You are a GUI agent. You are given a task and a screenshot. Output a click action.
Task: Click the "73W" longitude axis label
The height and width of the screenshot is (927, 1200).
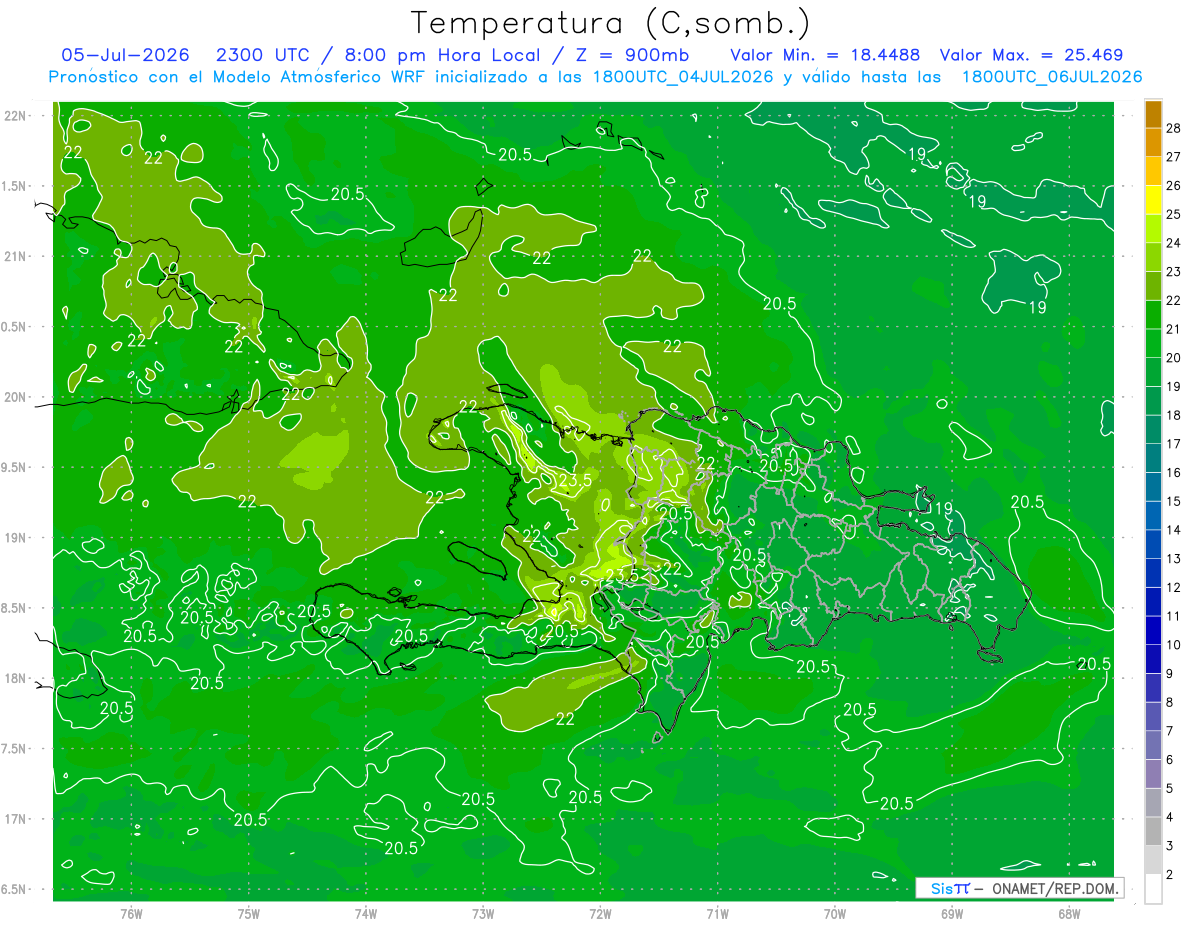pyautogui.click(x=483, y=914)
